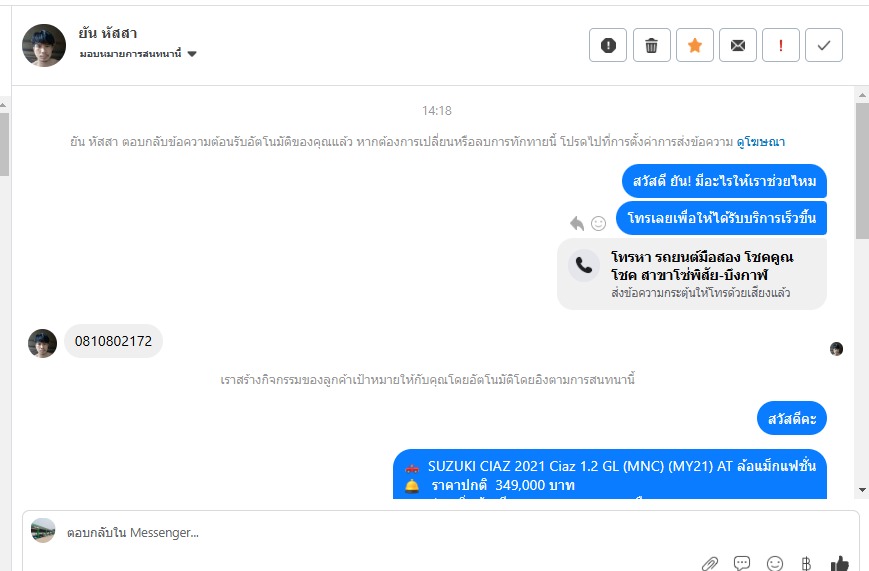869x571 pixels.
Task: Click chat scrollbar down arrow
Action: [x=862, y=490]
